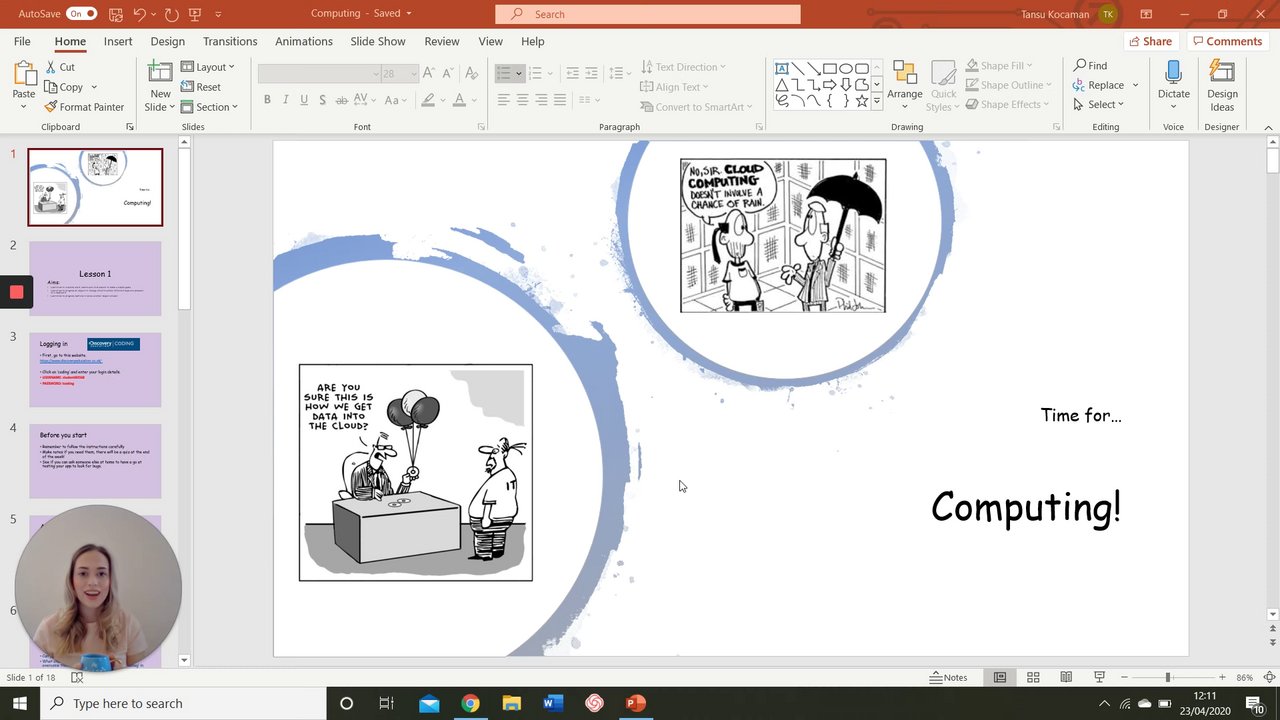This screenshot has height=720, width=1280.
Task: Open the font size dropdown
Action: [x=414, y=73]
